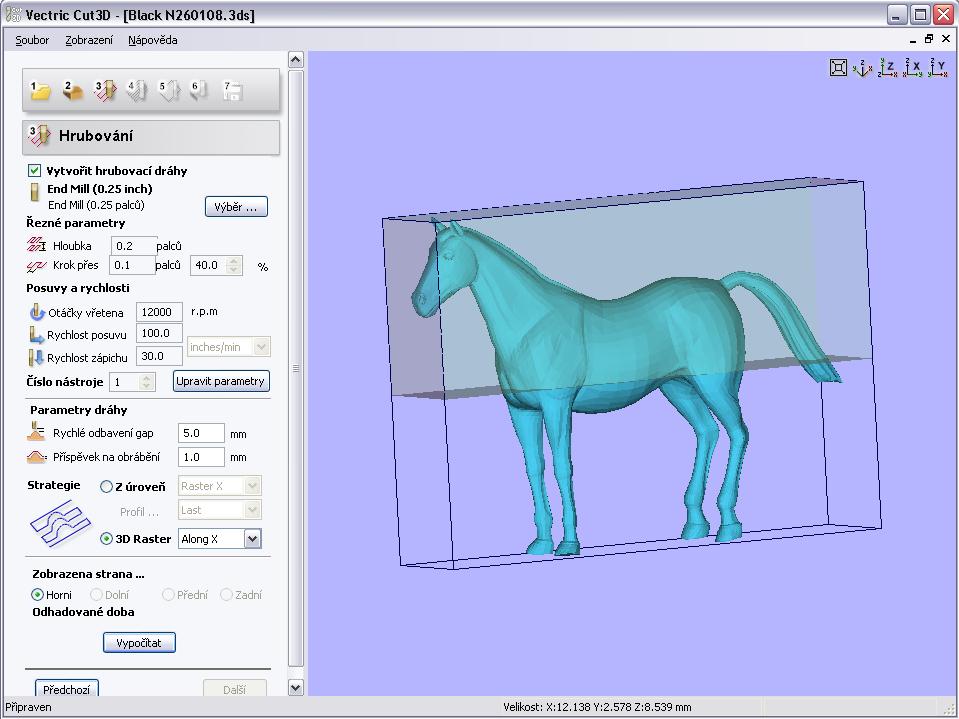Viewport: 959px width, 719px height.
Task: View the model along Z axis
Action: point(886,68)
